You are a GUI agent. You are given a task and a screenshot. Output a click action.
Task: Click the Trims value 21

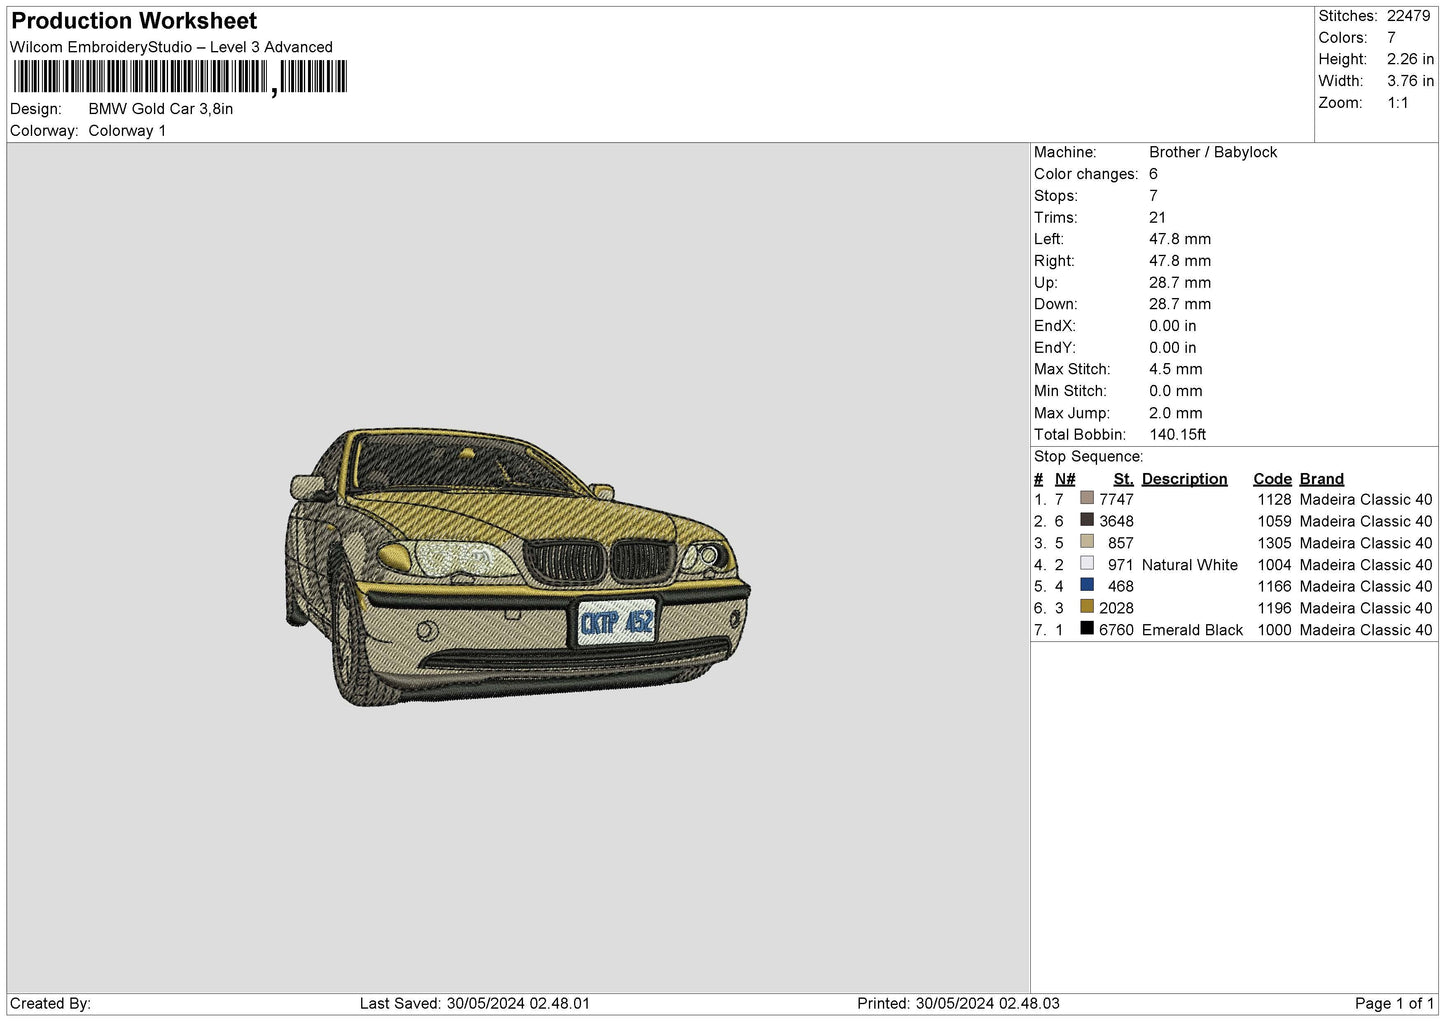(1157, 217)
